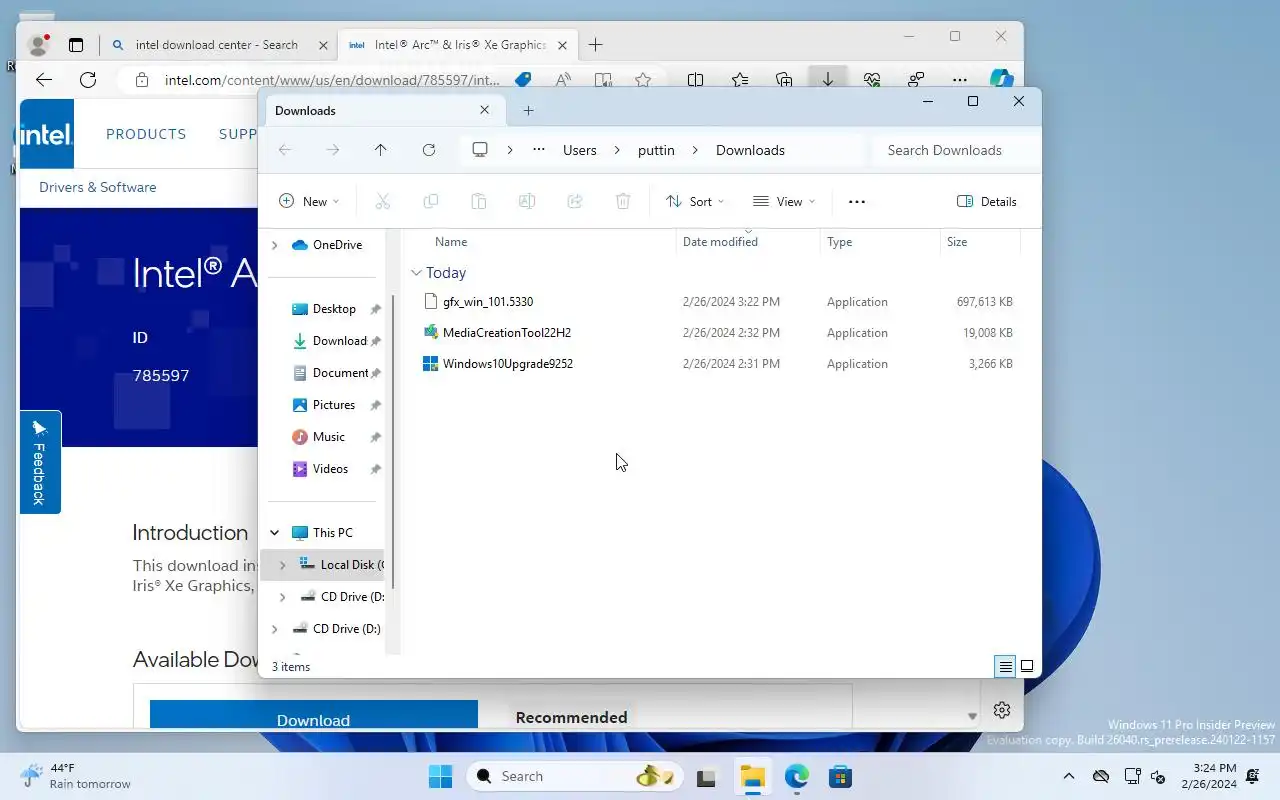Open Edge Copilot sidebar icon

coord(1002,79)
